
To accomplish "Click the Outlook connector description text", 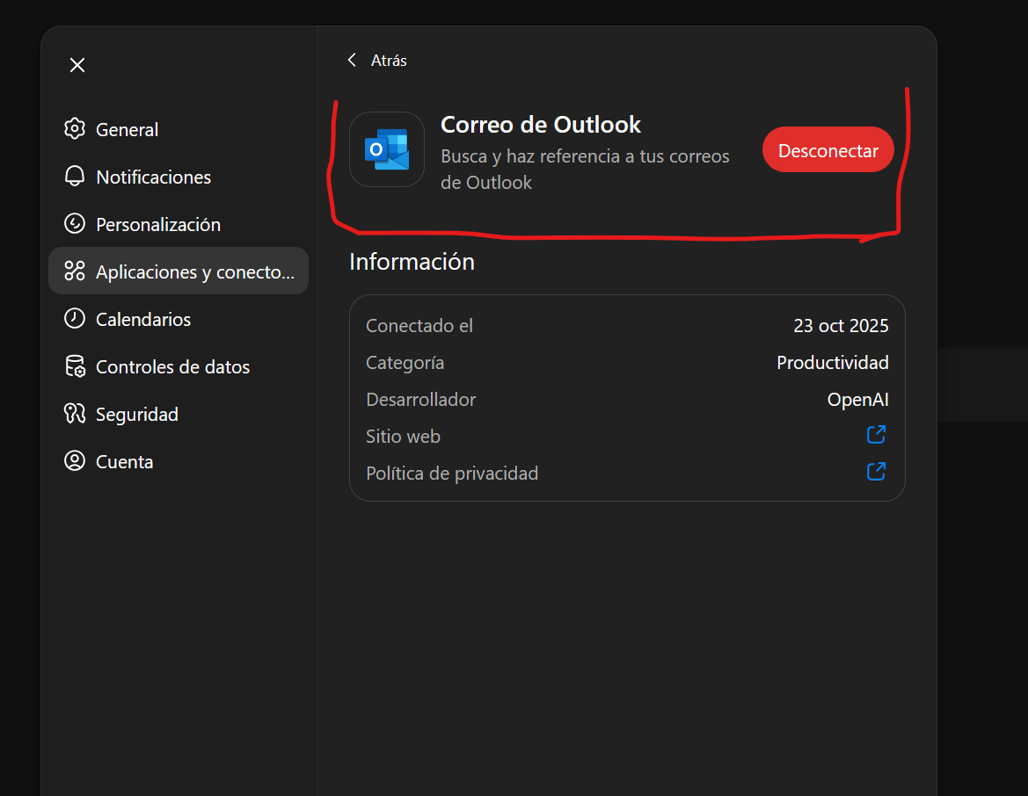I will pyautogui.click(x=584, y=169).
